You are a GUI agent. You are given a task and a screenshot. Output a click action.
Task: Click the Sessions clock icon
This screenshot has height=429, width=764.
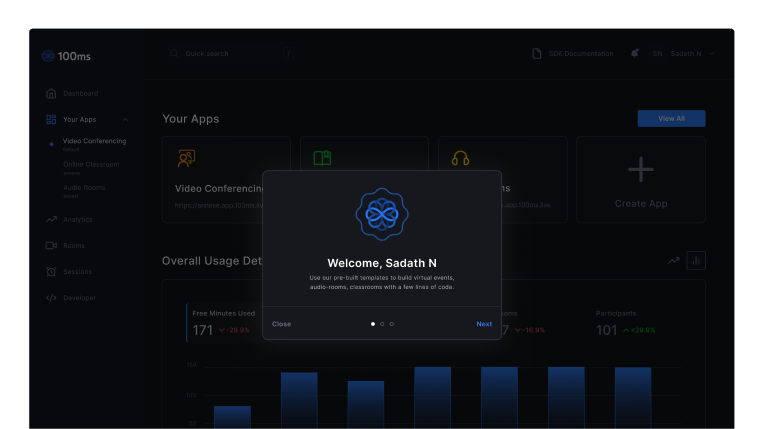coord(51,272)
